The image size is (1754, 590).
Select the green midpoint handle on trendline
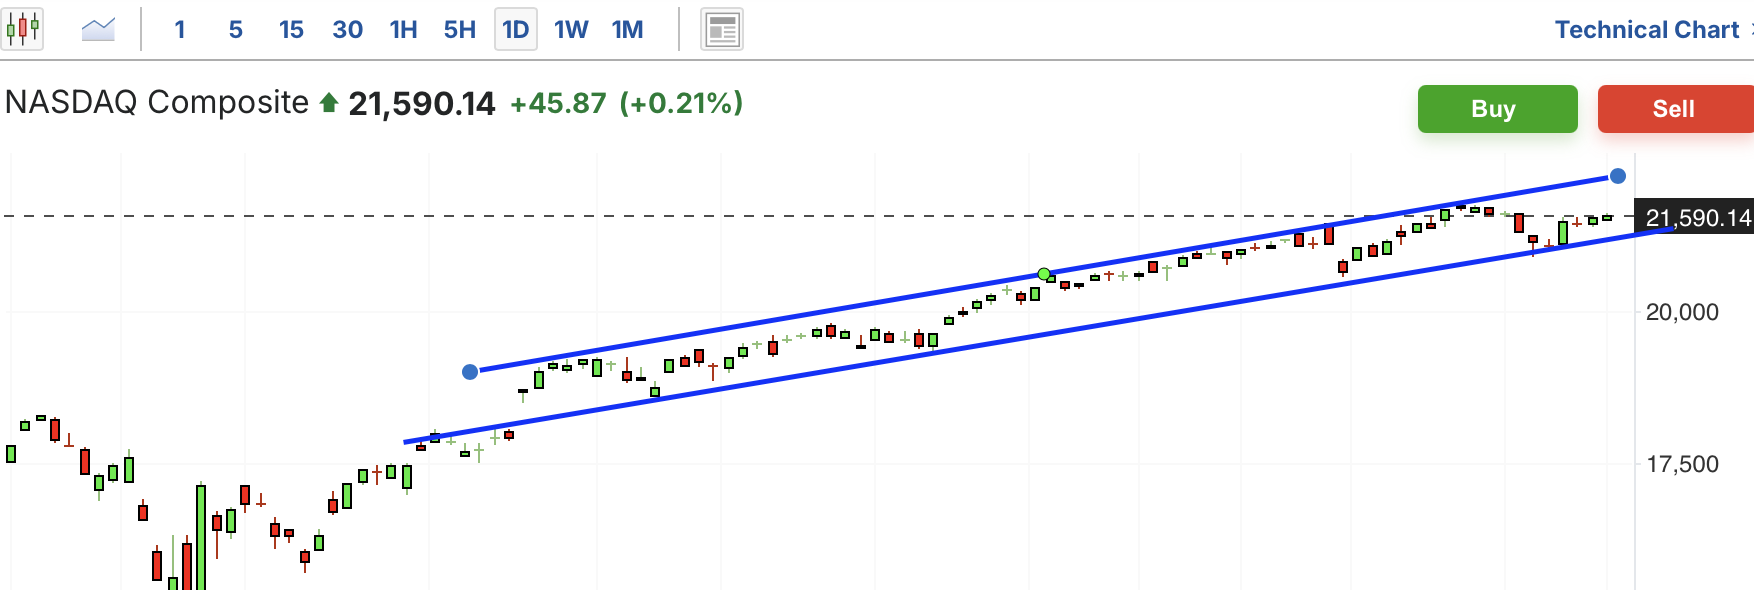(x=1044, y=274)
